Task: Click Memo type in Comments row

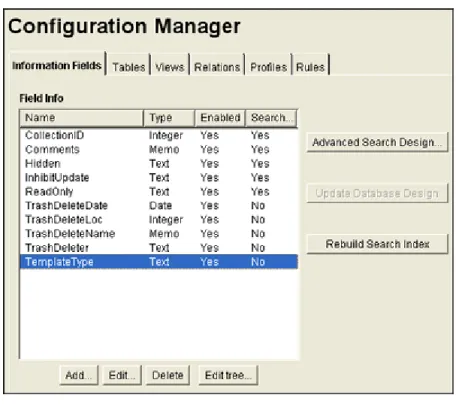Action: (x=164, y=149)
